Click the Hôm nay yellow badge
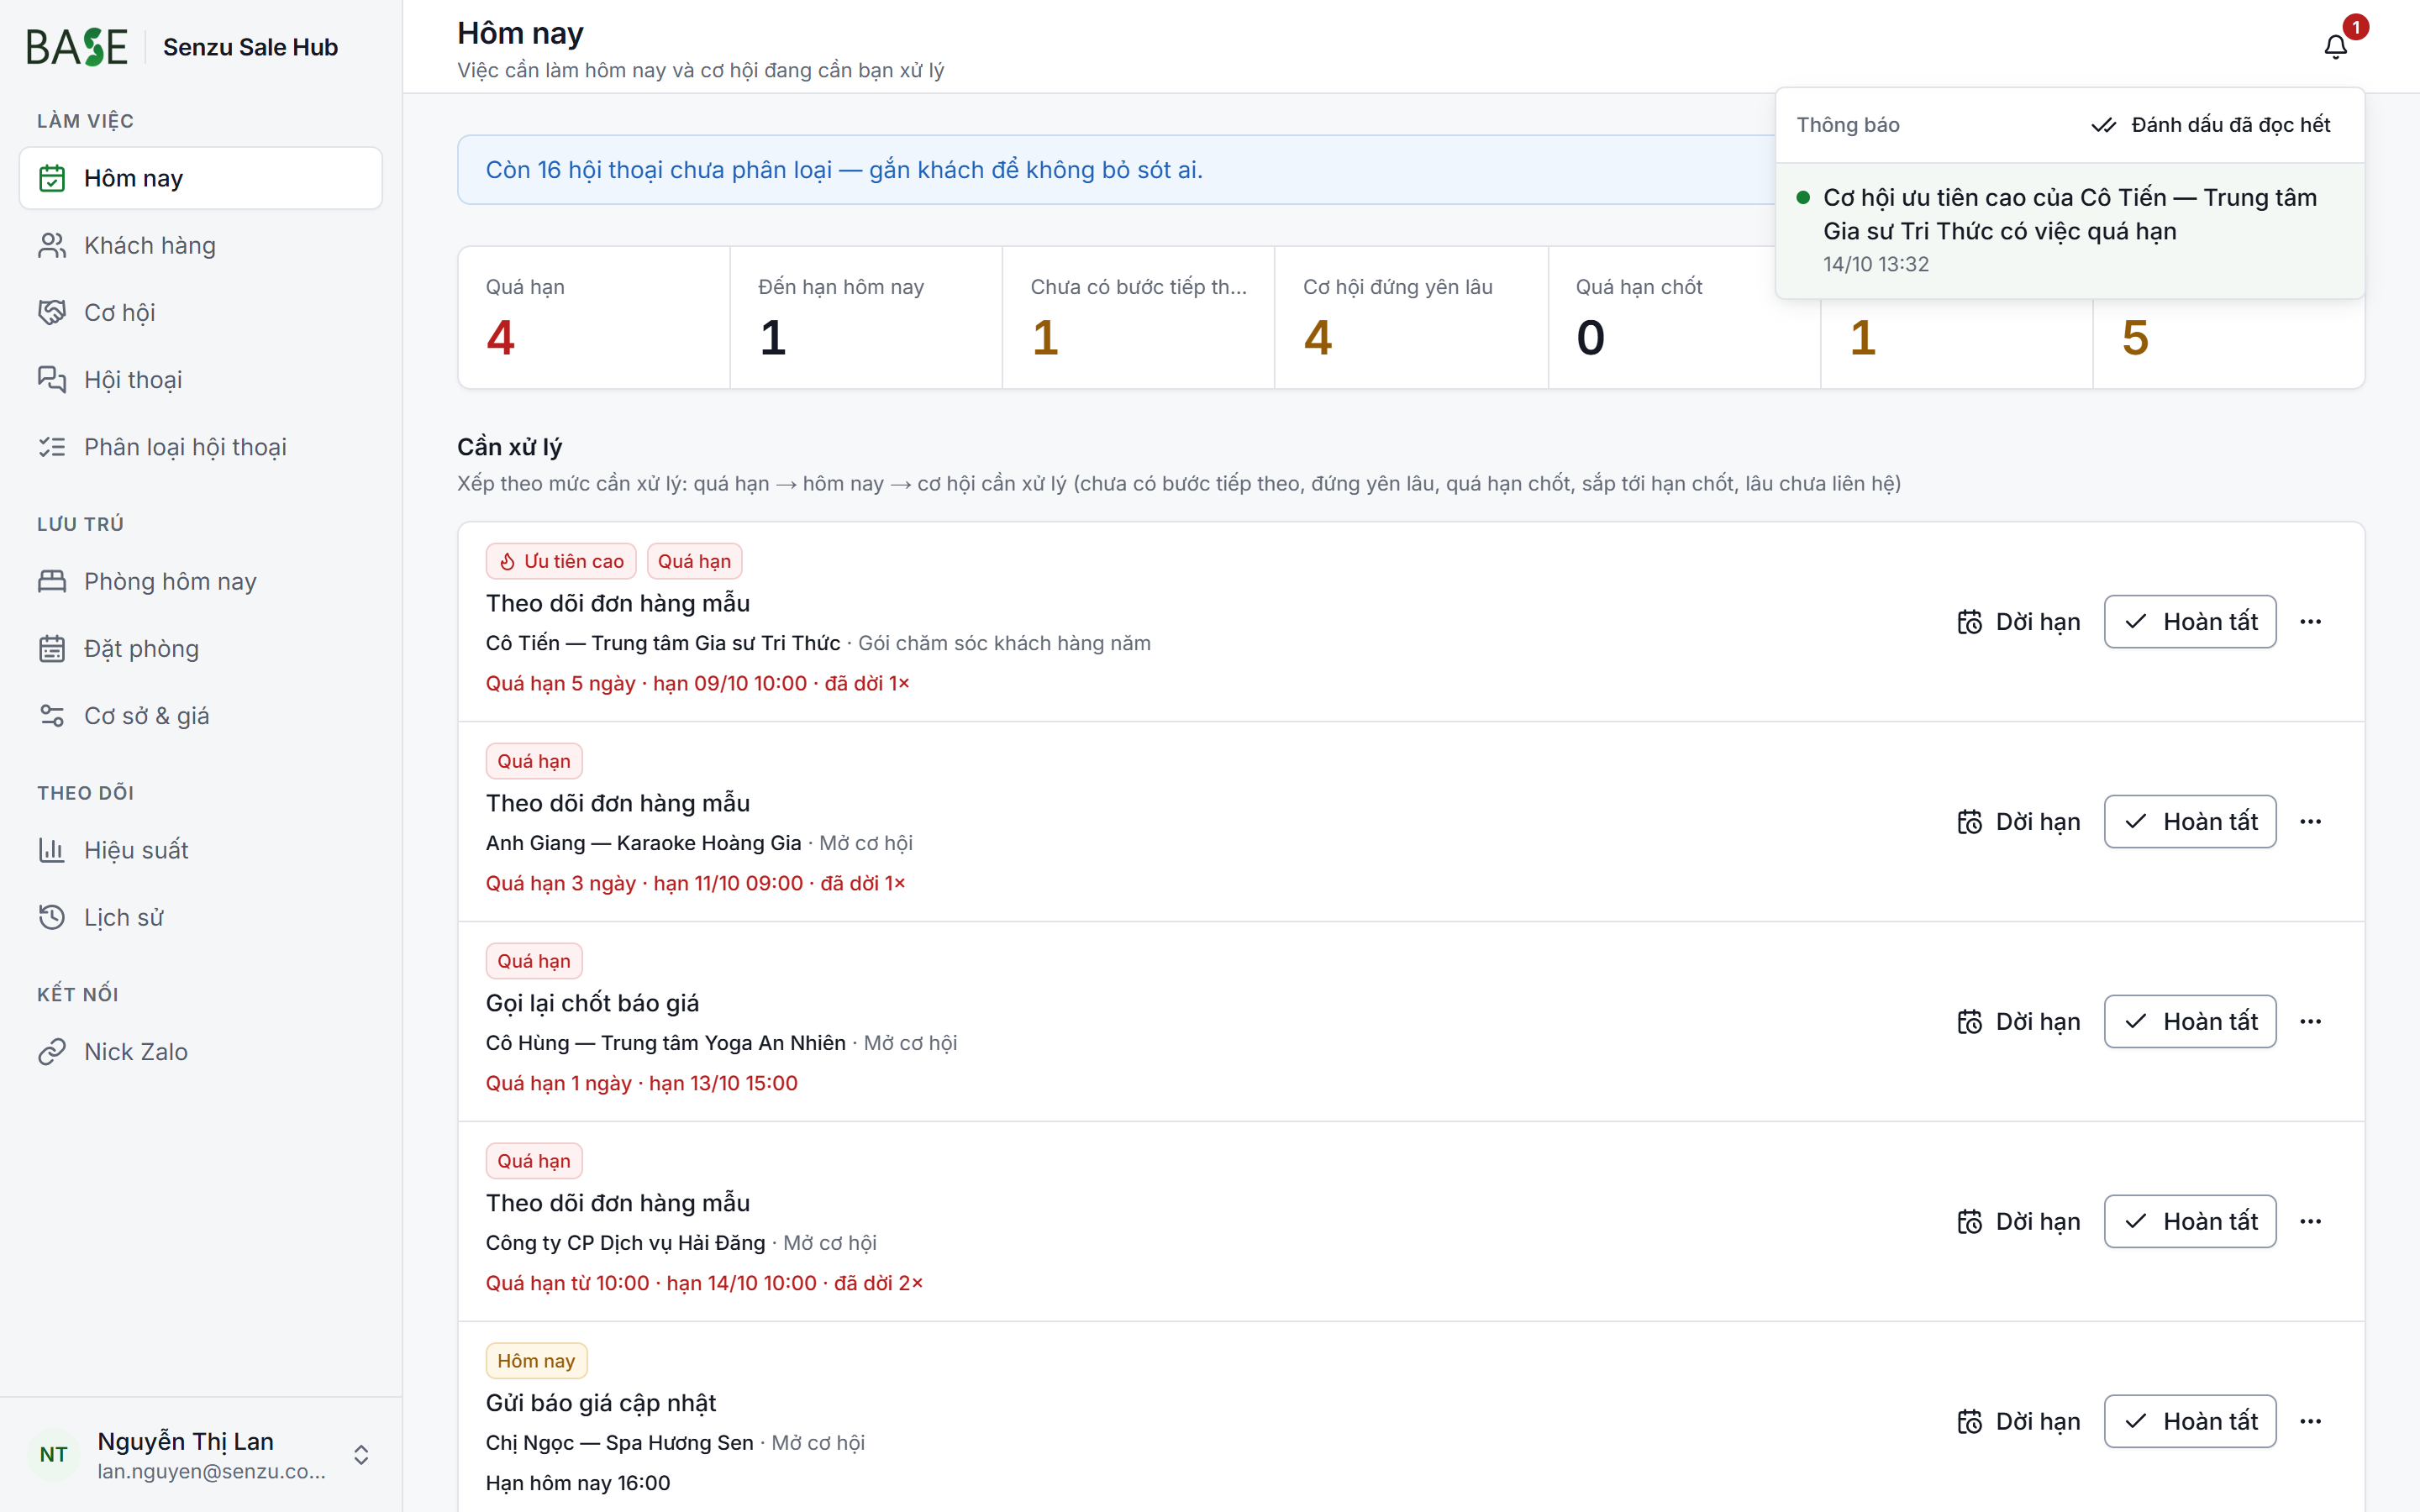 coord(536,1361)
